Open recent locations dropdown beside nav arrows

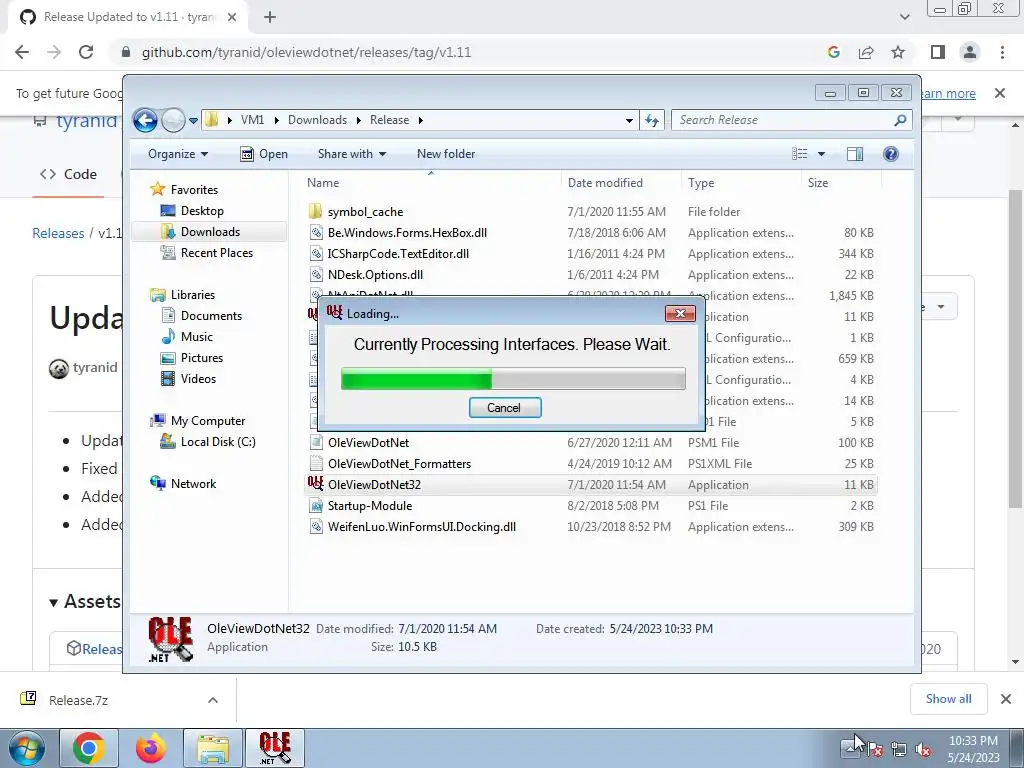[193, 121]
